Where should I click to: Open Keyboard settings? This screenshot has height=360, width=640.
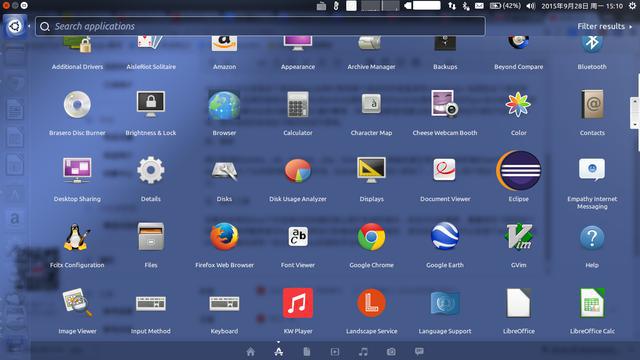coord(224,304)
